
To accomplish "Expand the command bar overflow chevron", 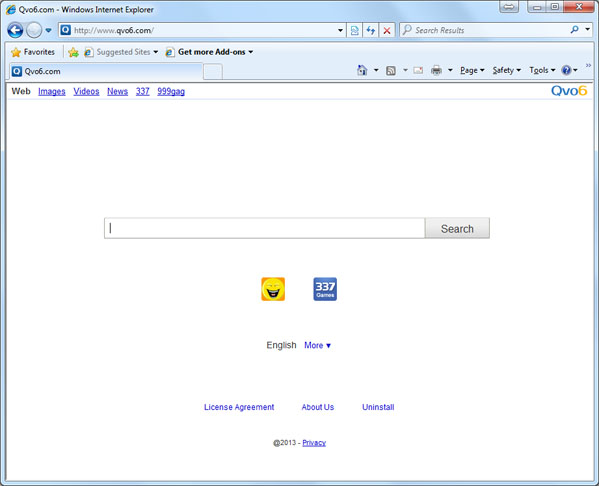I will point(588,65).
